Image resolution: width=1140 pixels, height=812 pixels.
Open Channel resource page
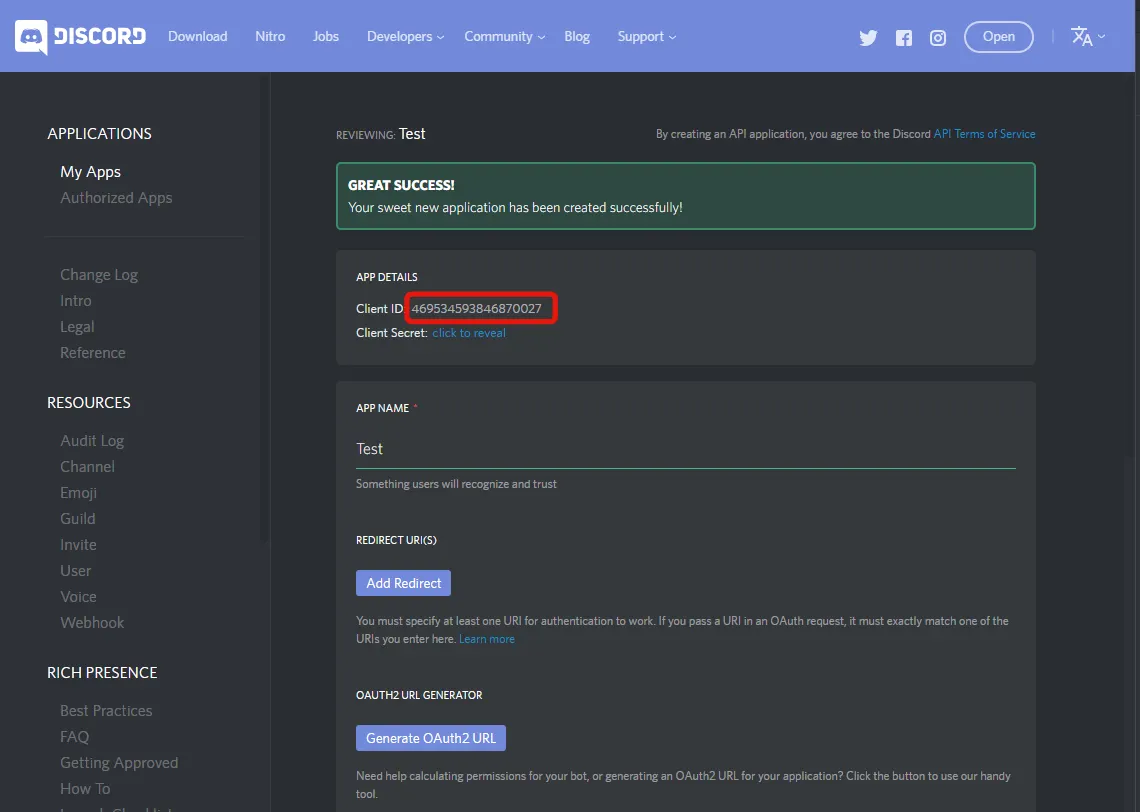pos(87,467)
